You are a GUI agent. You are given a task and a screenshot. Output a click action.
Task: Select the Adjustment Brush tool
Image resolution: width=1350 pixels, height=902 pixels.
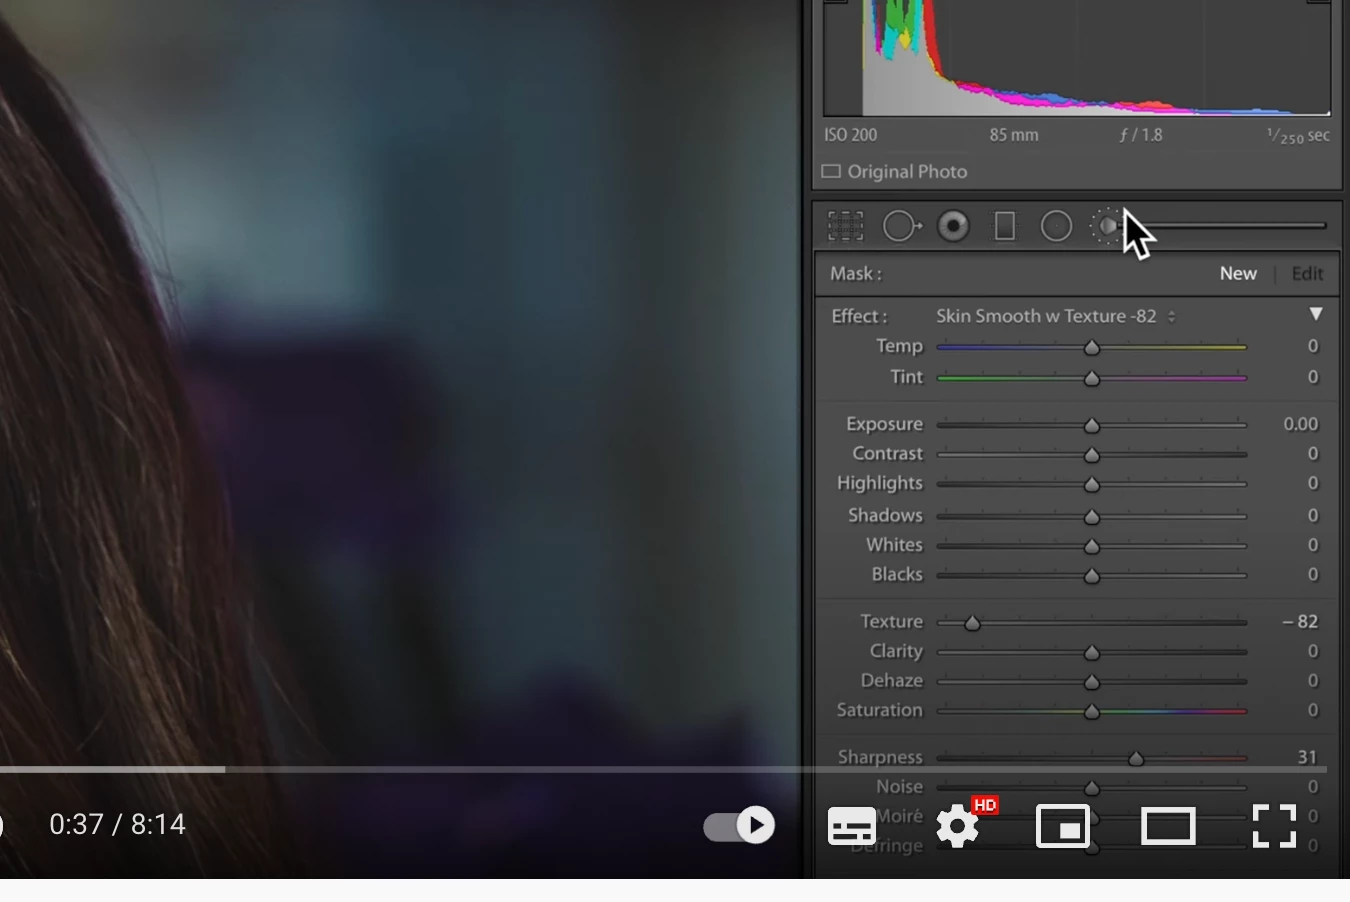tap(1107, 226)
